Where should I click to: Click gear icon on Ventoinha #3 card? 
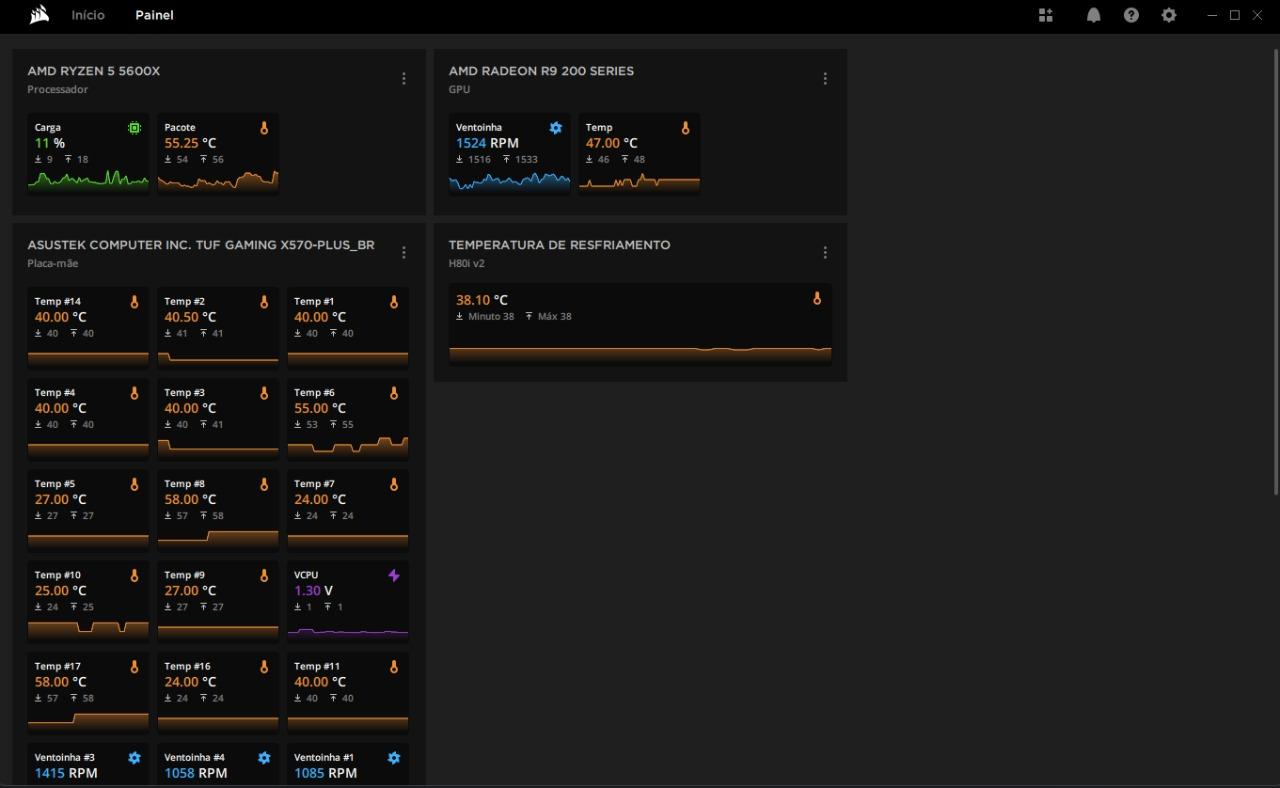tap(134, 758)
